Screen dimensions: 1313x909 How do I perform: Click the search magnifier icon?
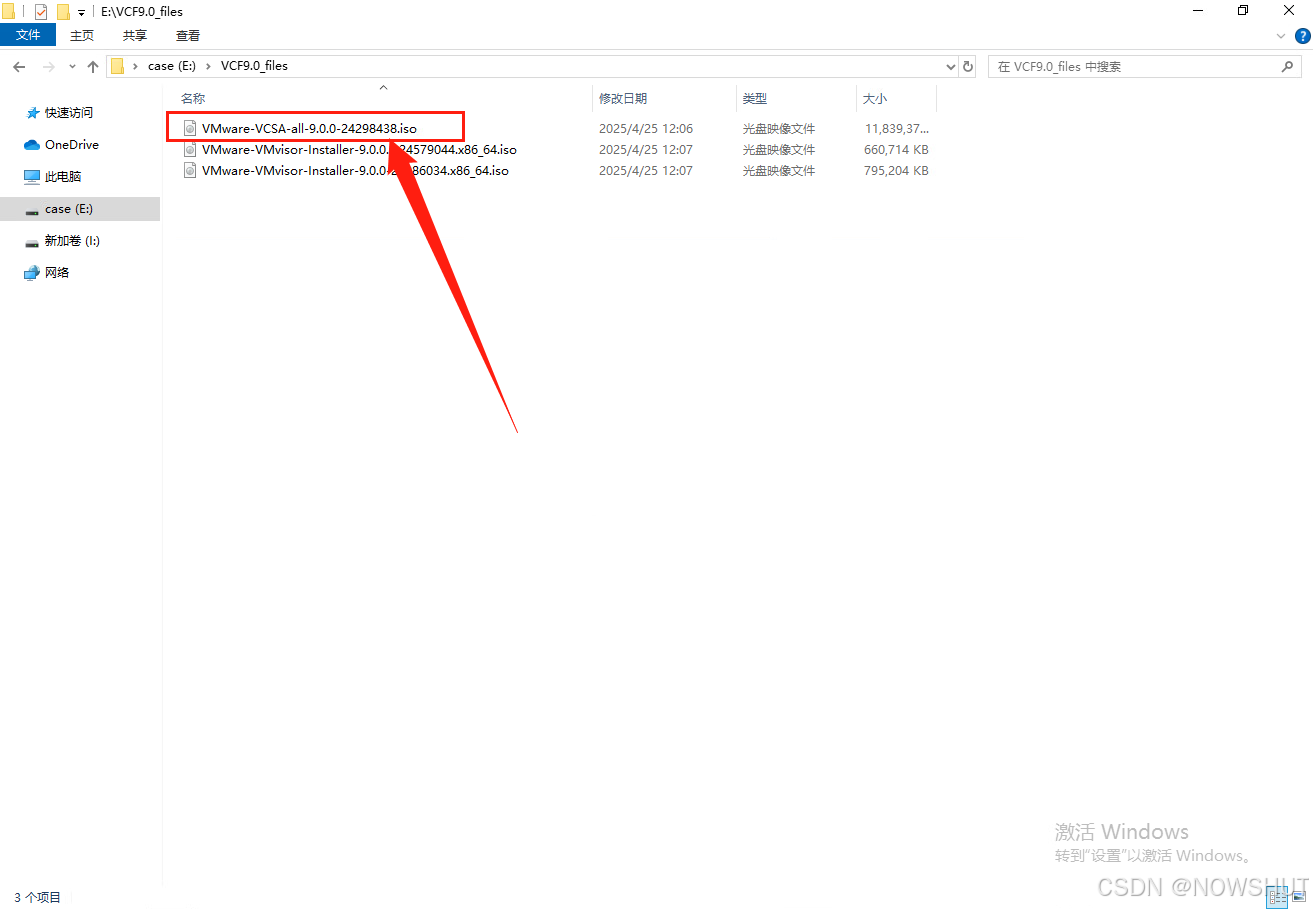point(1287,67)
